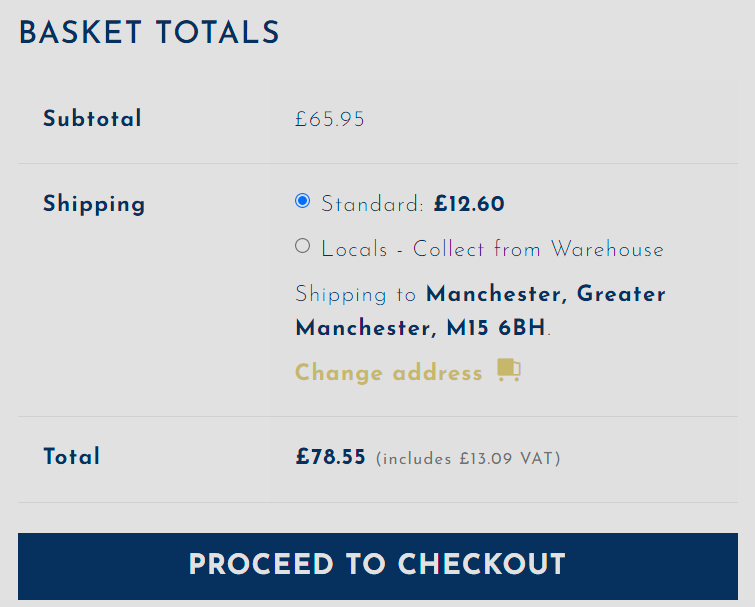Click the 'Manchester, Greater' address line
The image size is (755, 607).
546,294
